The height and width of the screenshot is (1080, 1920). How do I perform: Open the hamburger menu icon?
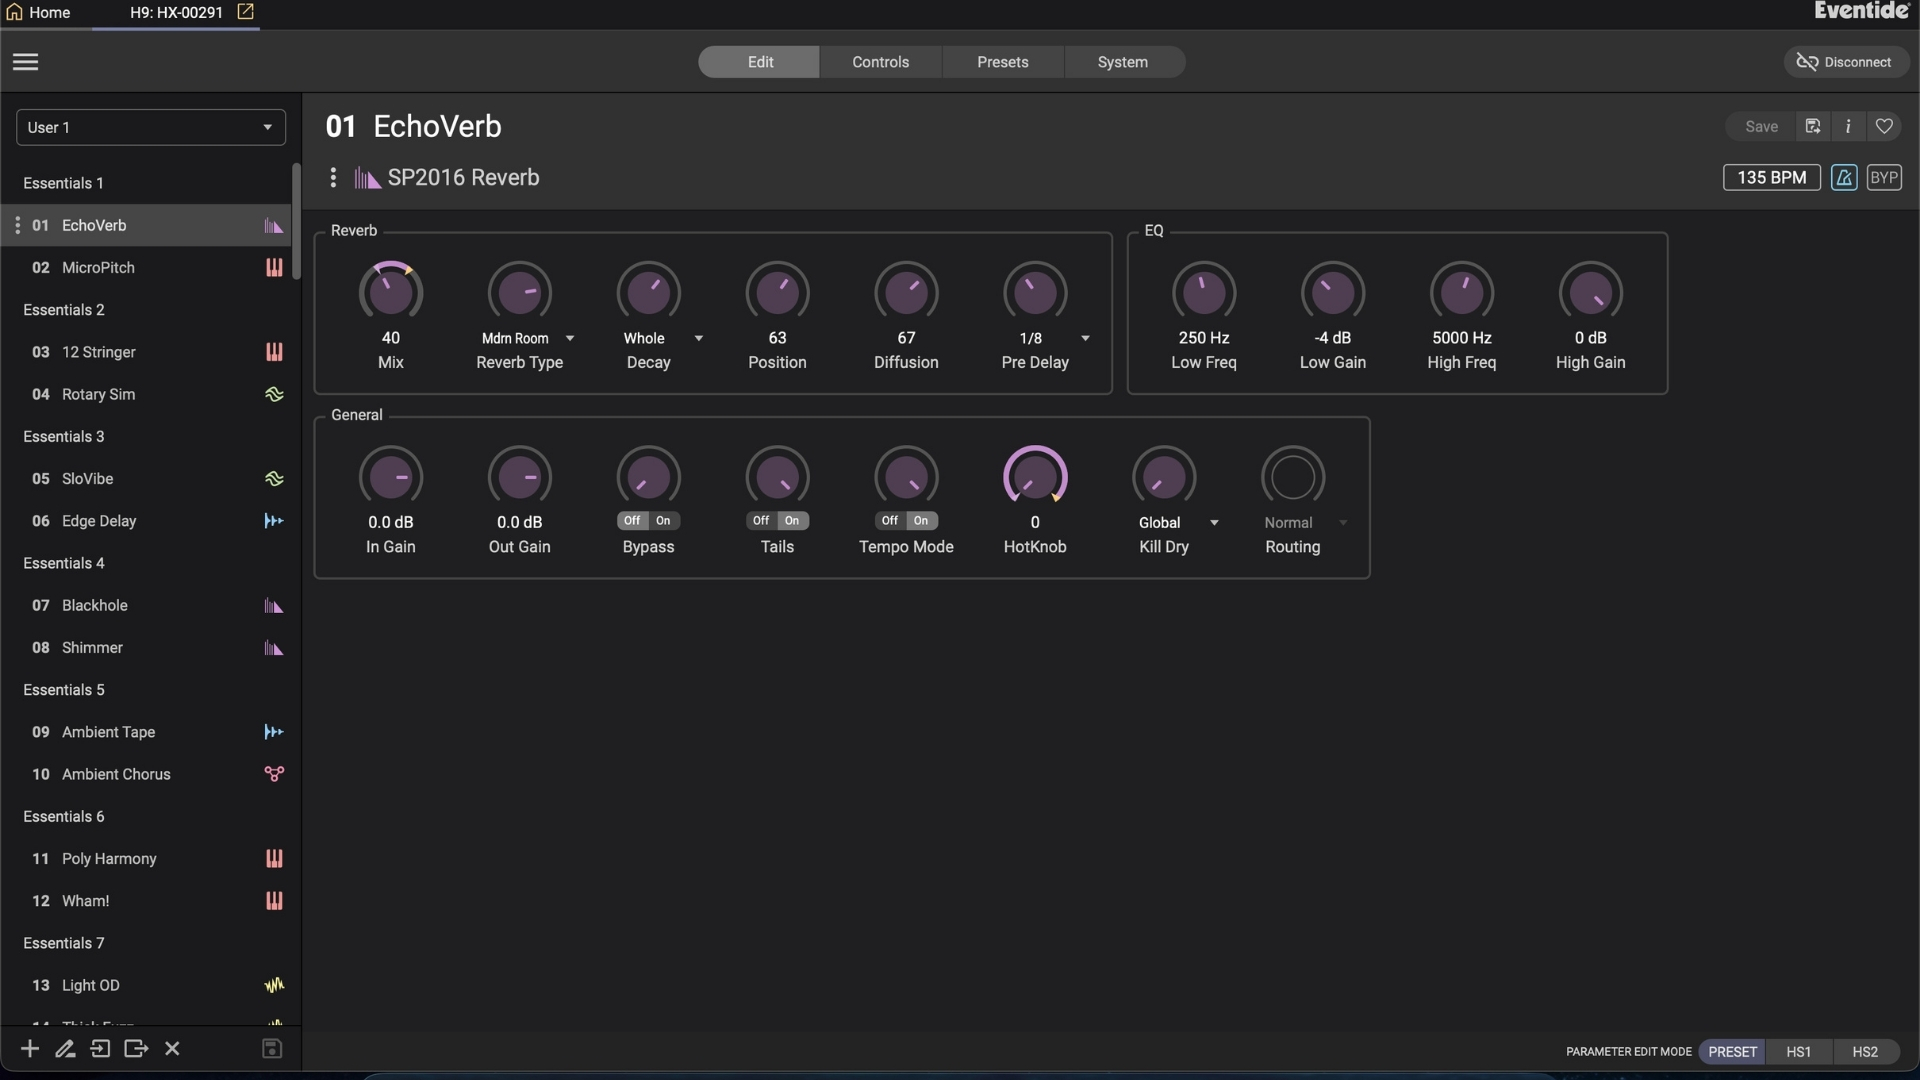[25, 62]
